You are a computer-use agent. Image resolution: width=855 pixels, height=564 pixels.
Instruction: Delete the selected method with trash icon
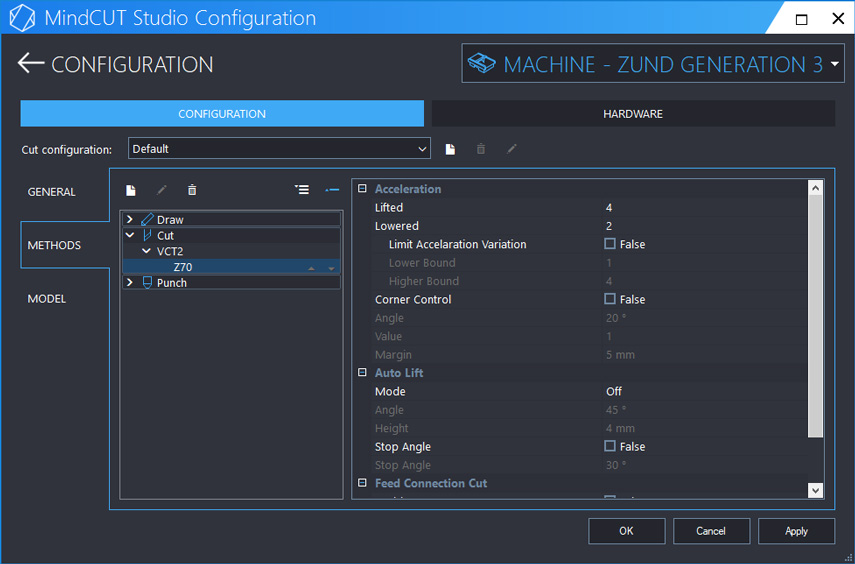192,190
